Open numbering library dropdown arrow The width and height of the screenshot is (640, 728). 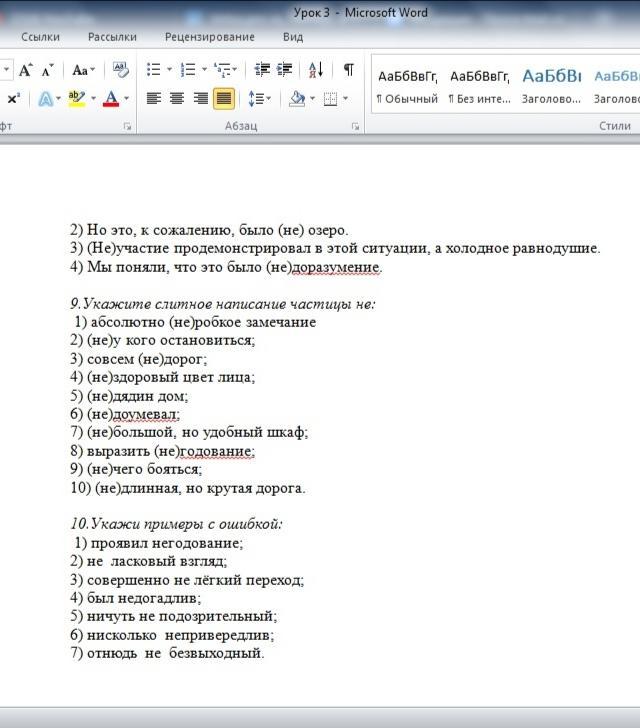[x=204, y=70]
